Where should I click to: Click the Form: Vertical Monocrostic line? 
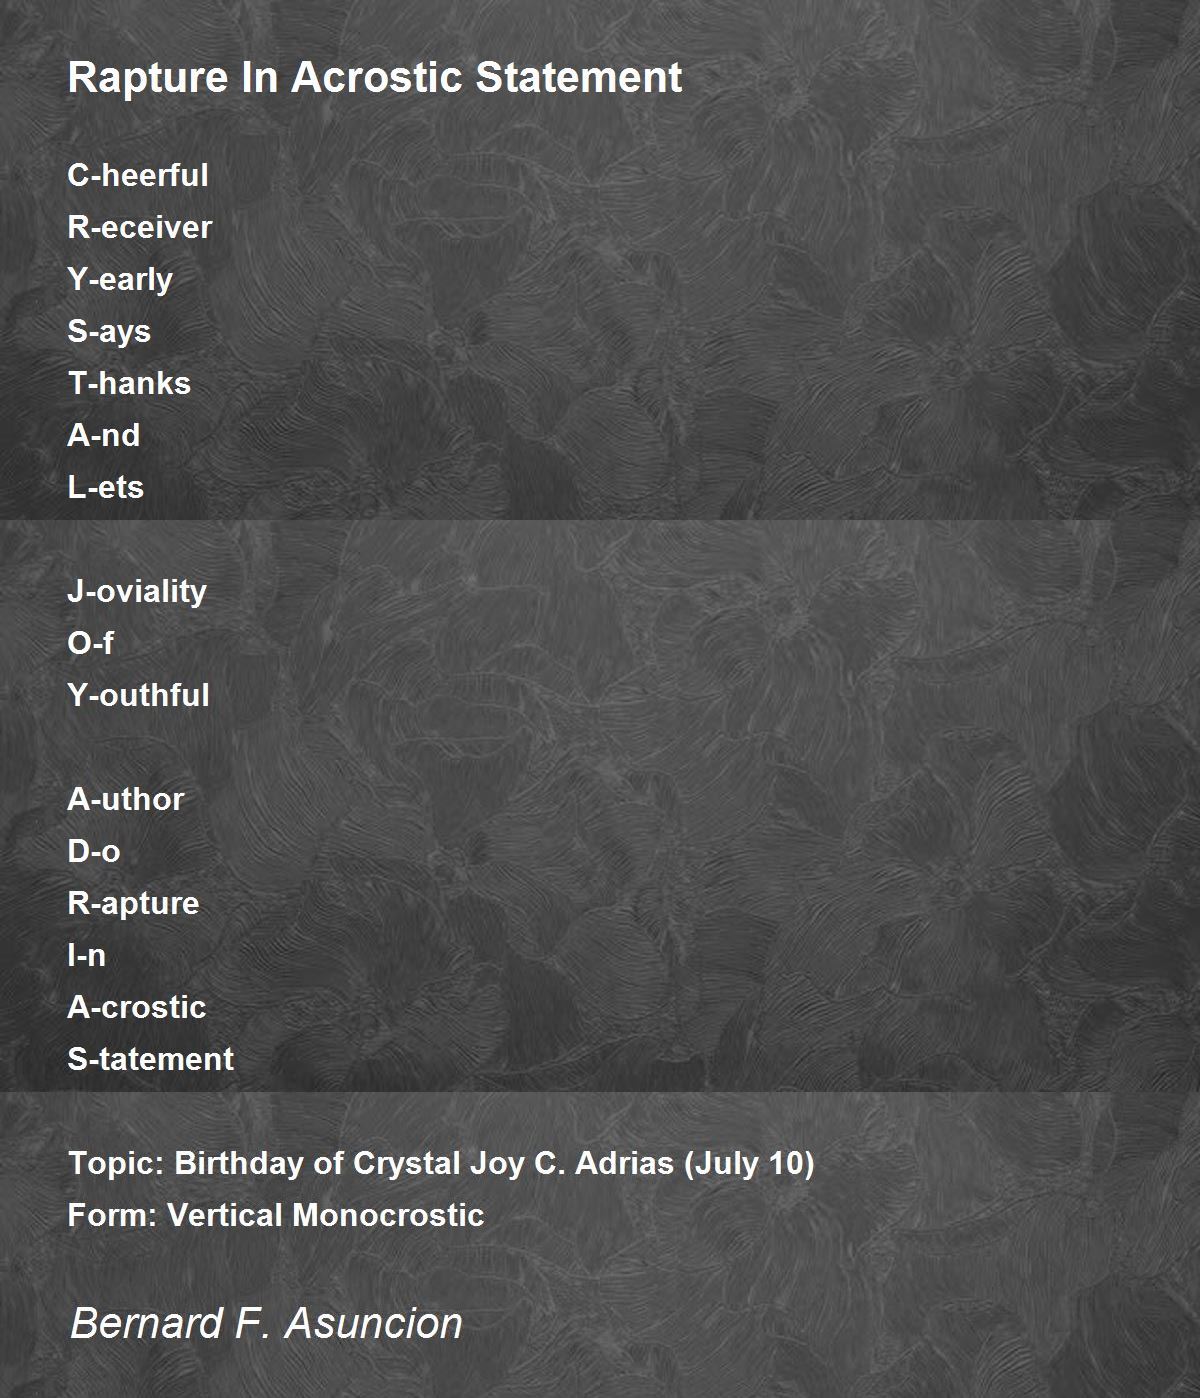(276, 1215)
